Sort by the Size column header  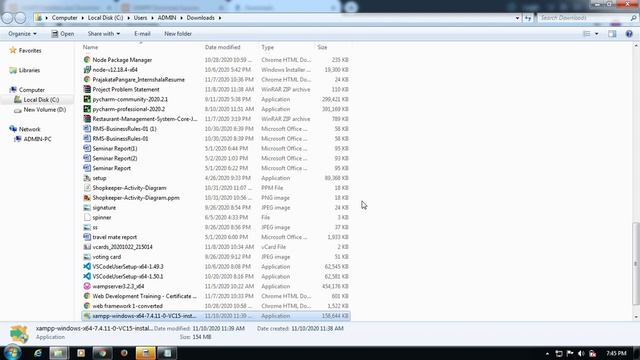322,47
